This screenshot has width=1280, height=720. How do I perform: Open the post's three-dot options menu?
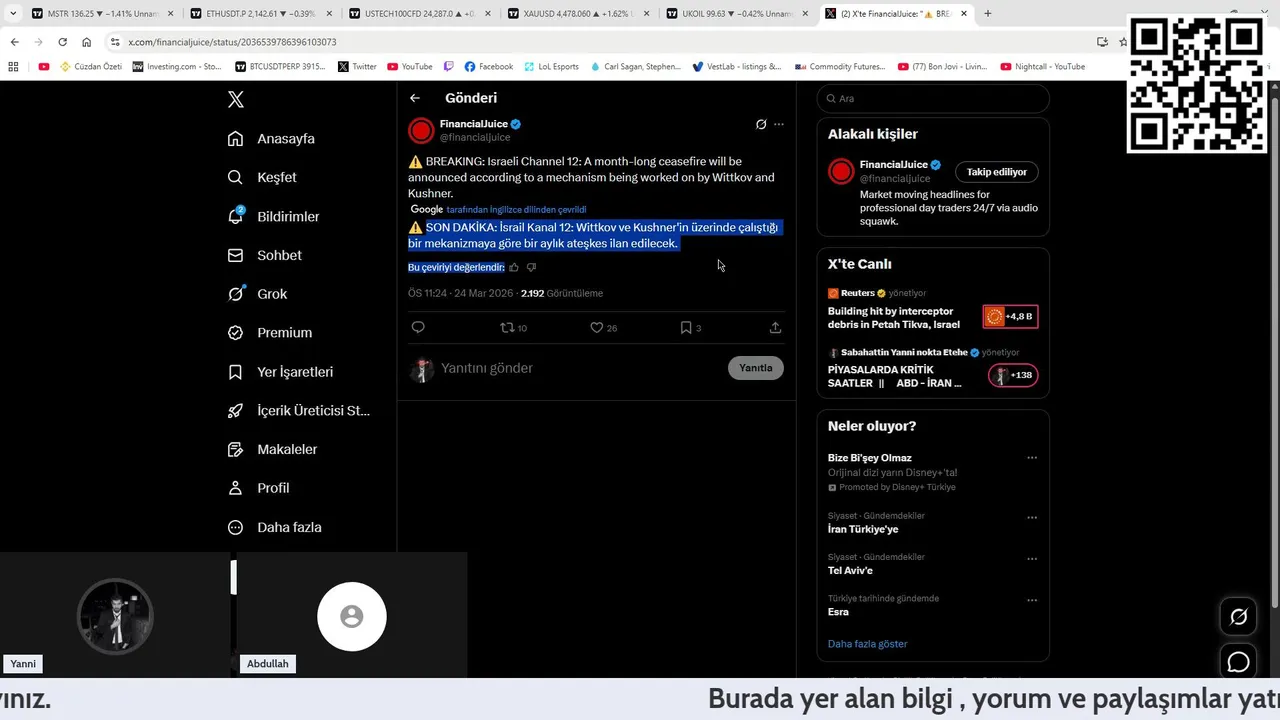pyautogui.click(x=779, y=124)
